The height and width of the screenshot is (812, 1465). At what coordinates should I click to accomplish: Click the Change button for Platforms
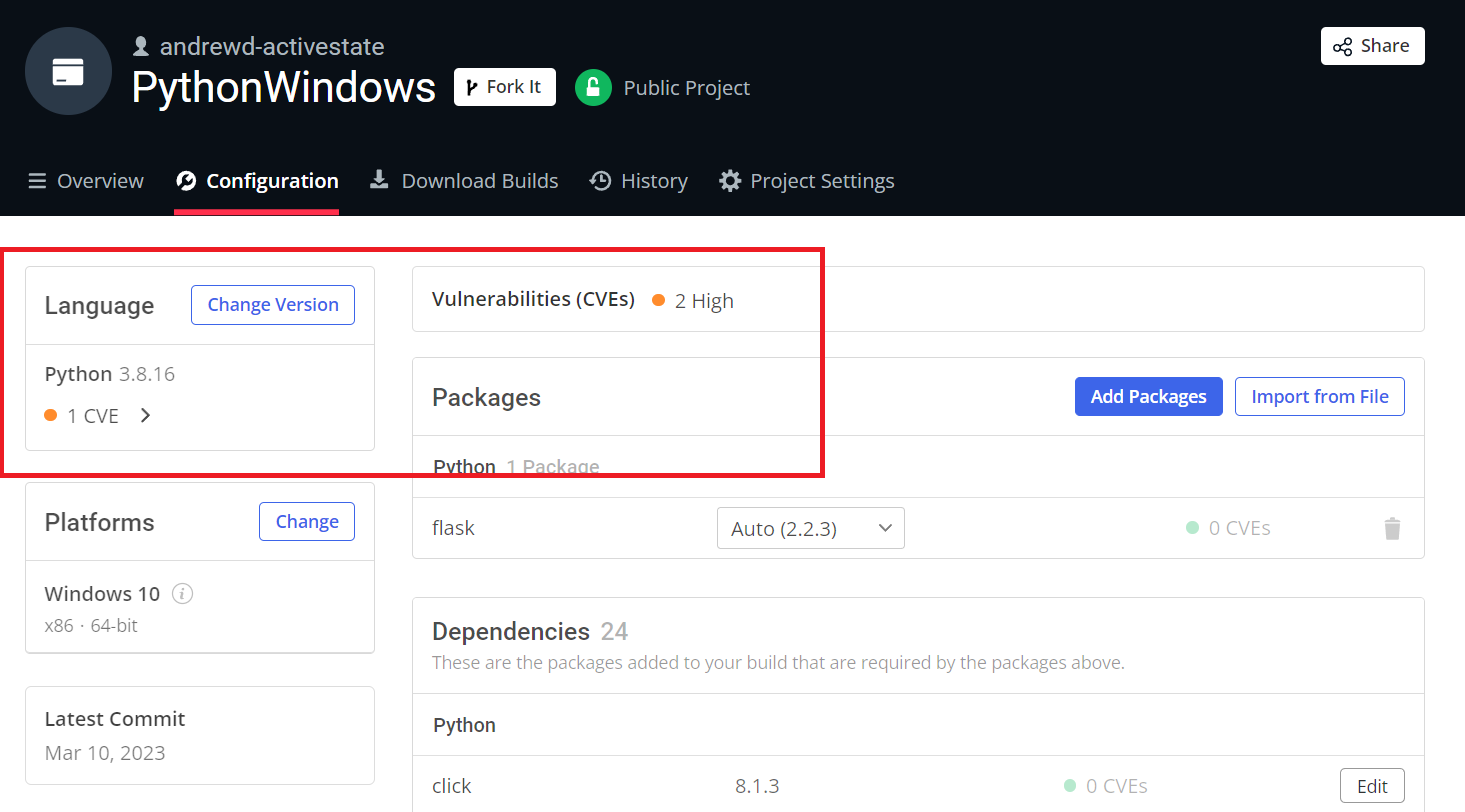(x=307, y=521)
